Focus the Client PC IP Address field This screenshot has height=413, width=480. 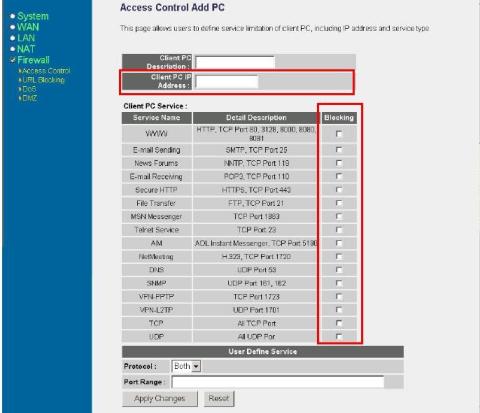tap(227, 82)
